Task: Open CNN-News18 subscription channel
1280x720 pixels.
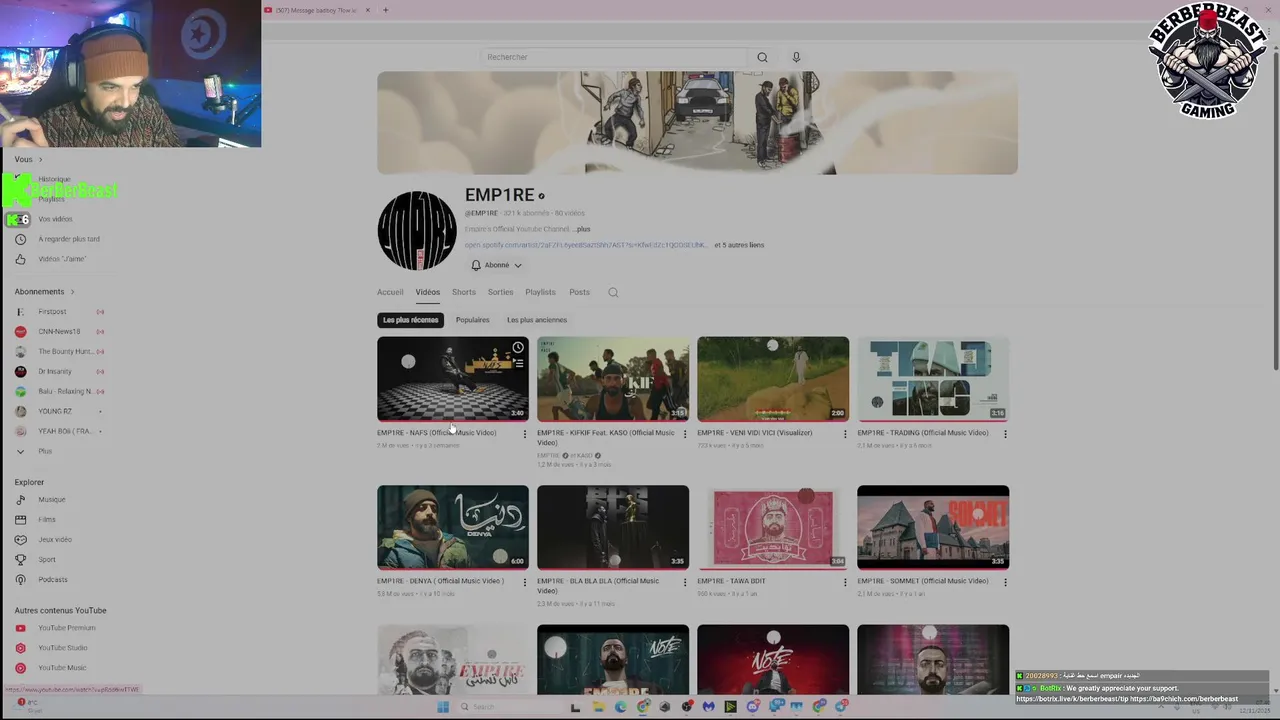Action: pos(59,332)
